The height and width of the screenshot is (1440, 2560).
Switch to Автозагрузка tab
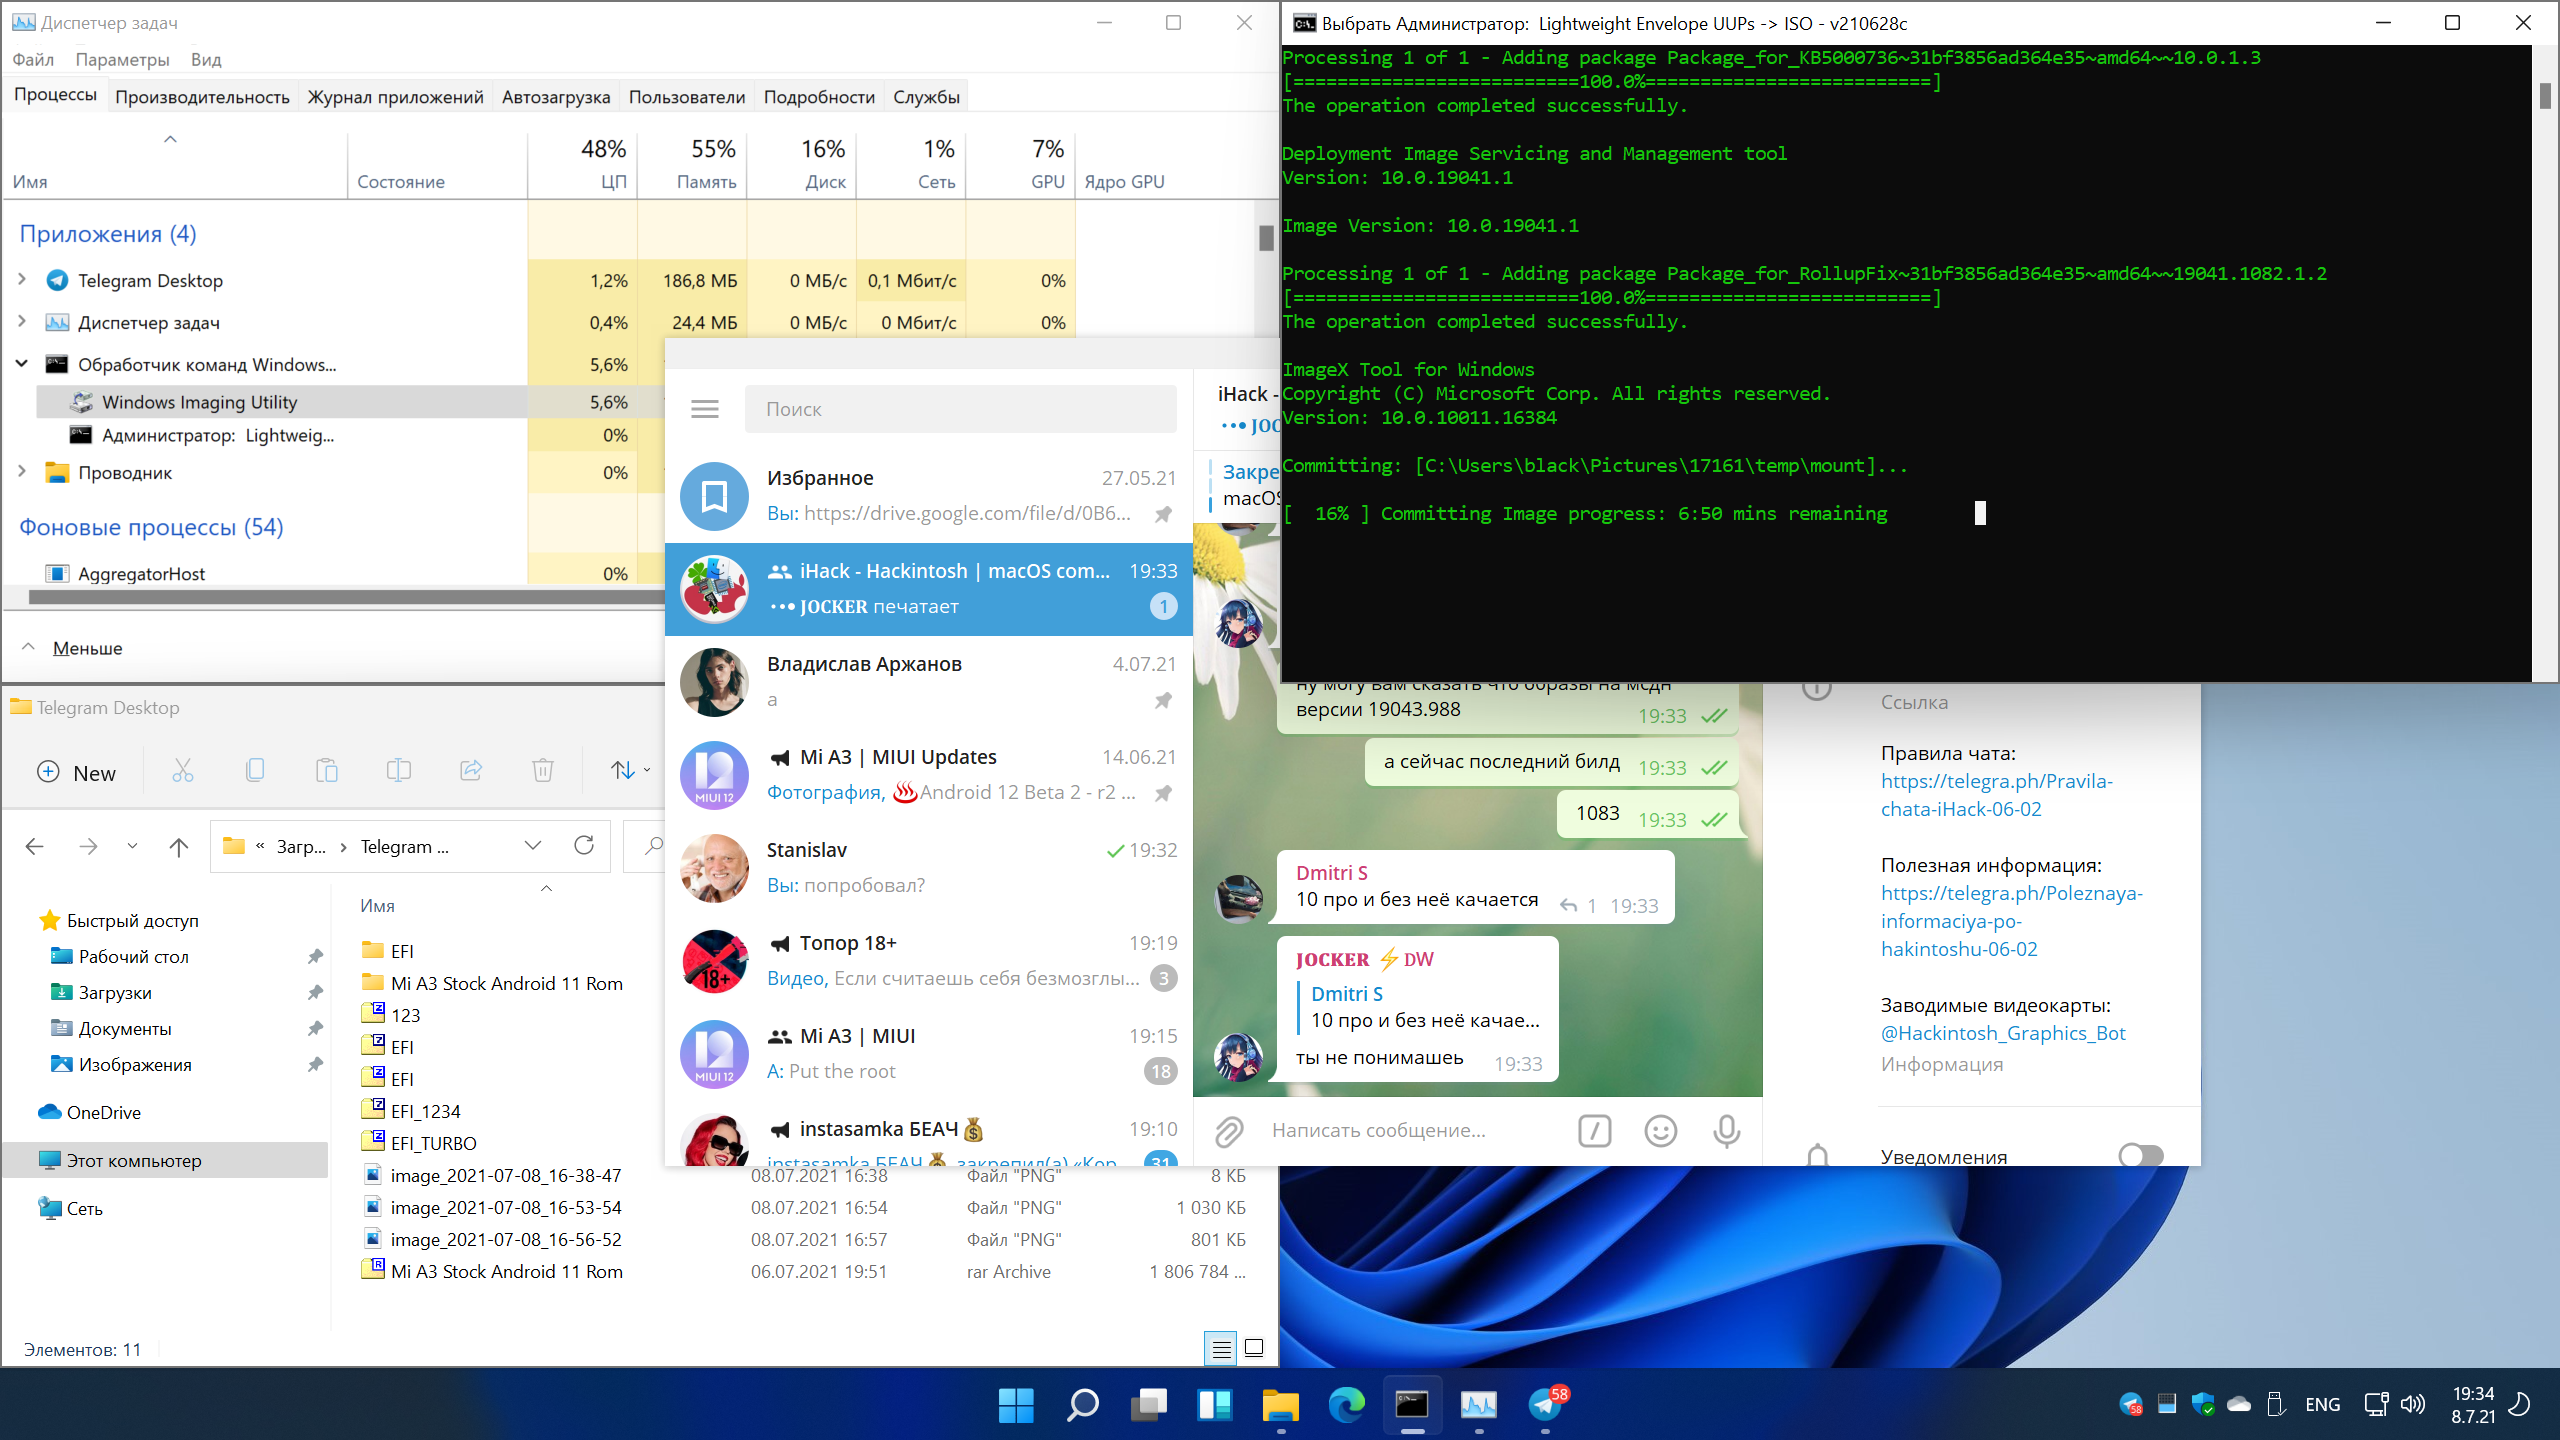(x=556, y=97)
